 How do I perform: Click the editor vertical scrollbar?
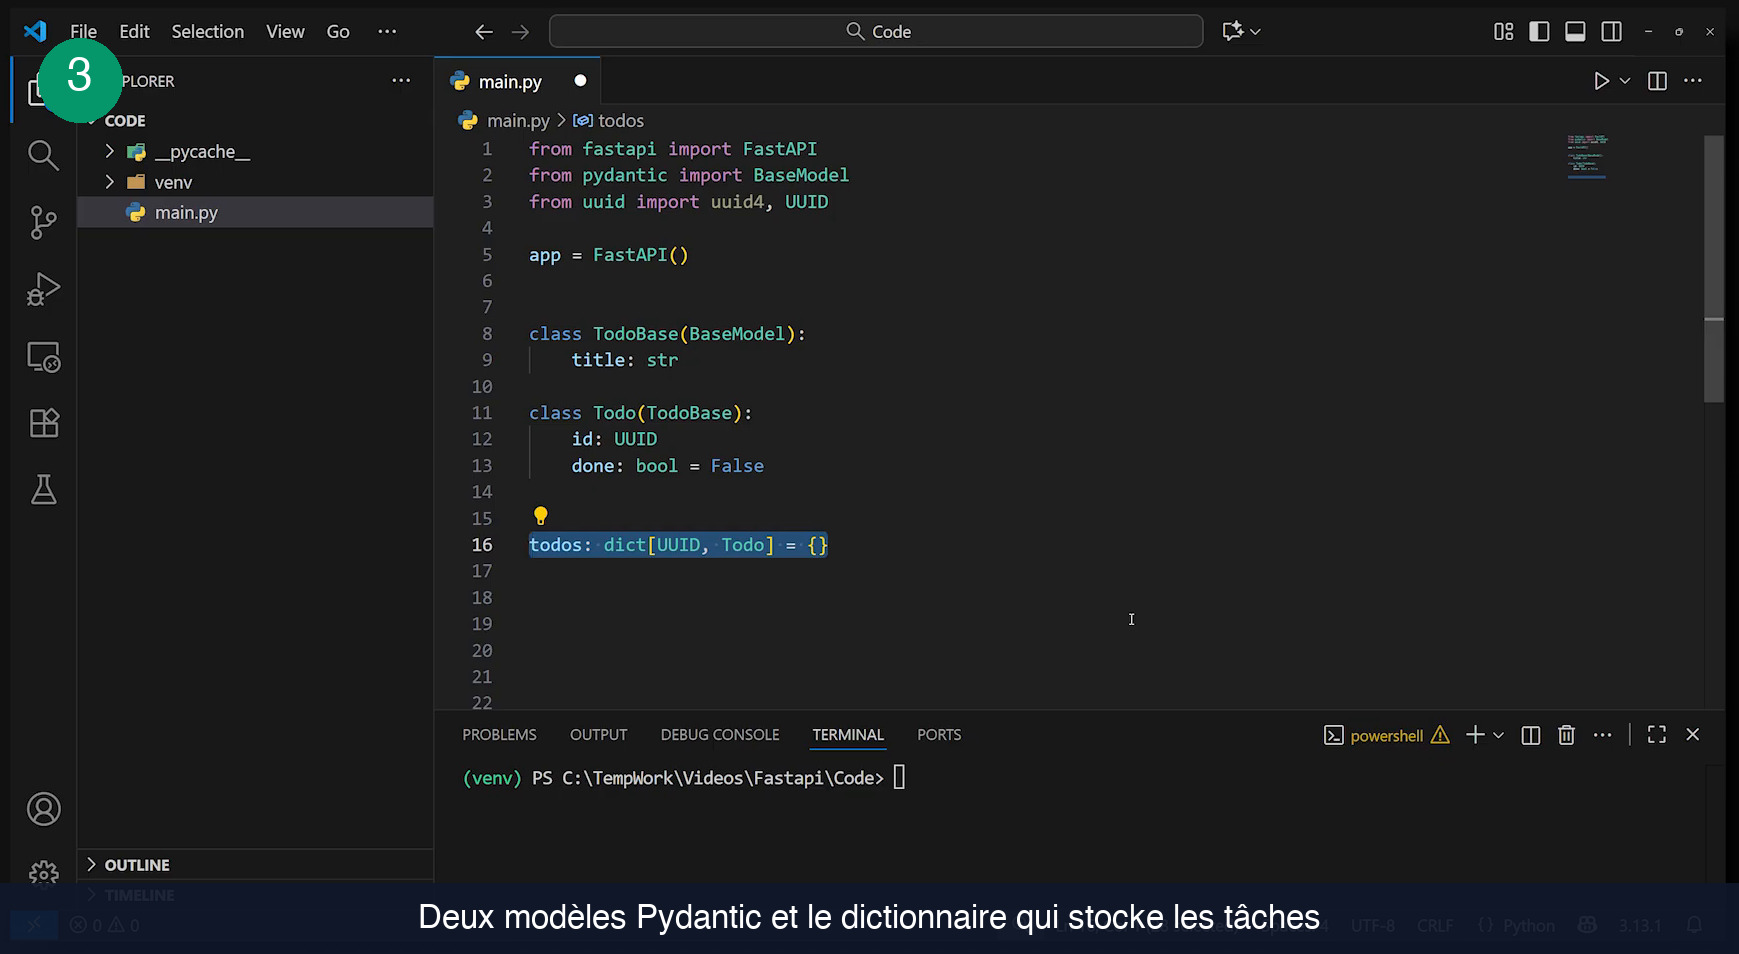(1714, 268)
